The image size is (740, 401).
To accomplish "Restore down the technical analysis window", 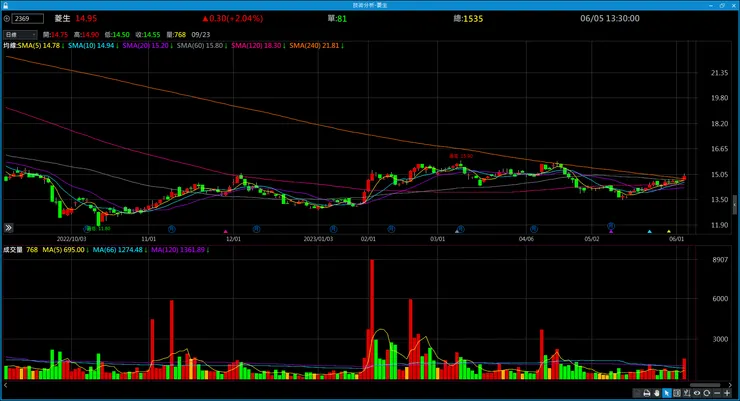I will pyautogui.click(x=722, y=5).
